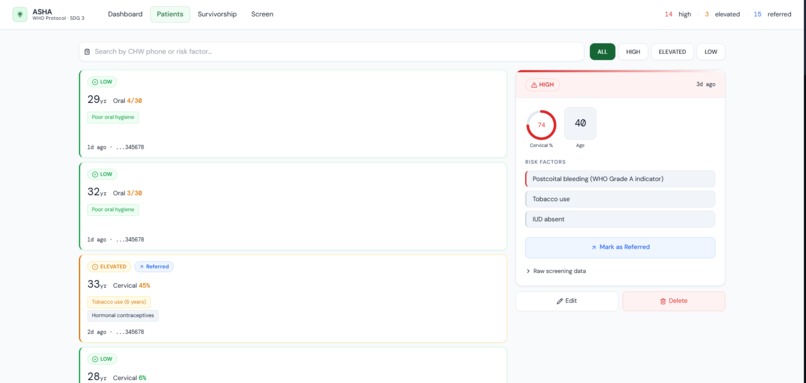Click the Hormonal contraceptives tag
Screen dimensions: 806x383
[123, 316]
